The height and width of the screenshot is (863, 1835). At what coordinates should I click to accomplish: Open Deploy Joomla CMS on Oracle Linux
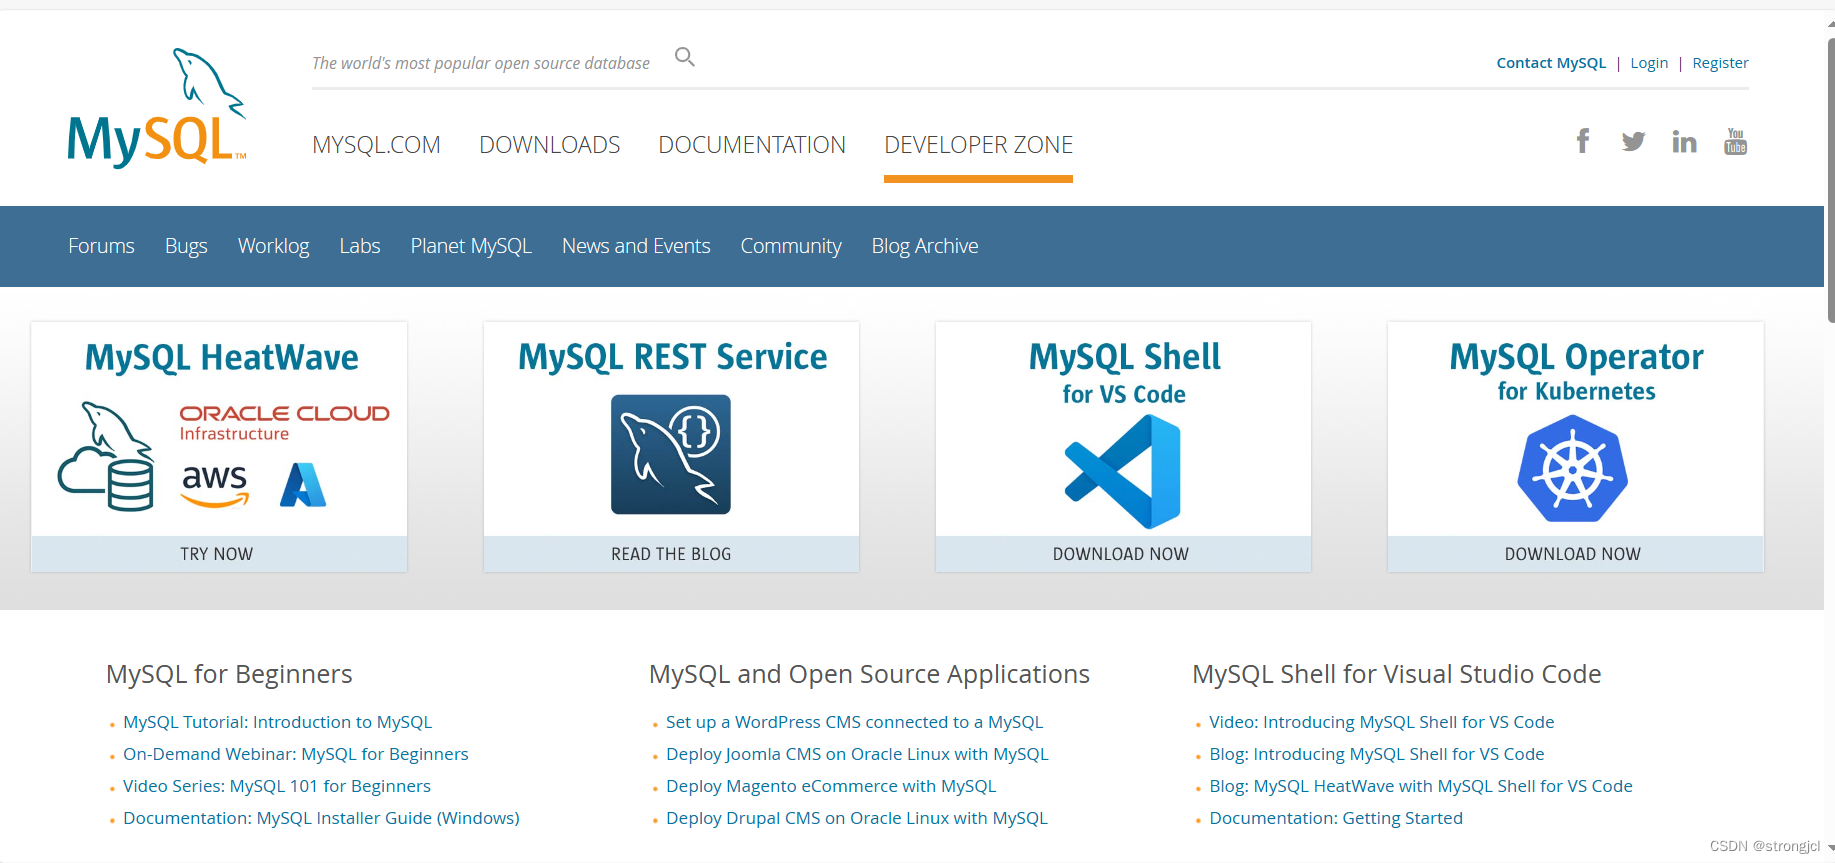point(857,754)
